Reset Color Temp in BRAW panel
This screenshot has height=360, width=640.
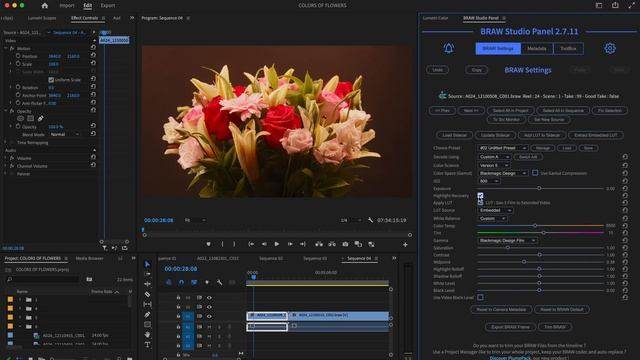click(x=625, y=225)
